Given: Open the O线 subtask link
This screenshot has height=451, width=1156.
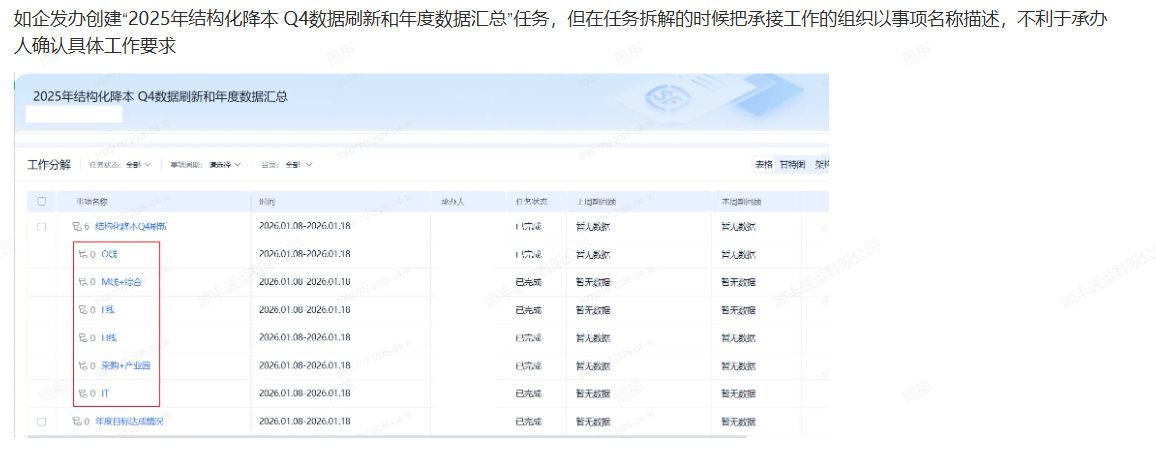Looking at the screenshot, I should pos(109,254).
